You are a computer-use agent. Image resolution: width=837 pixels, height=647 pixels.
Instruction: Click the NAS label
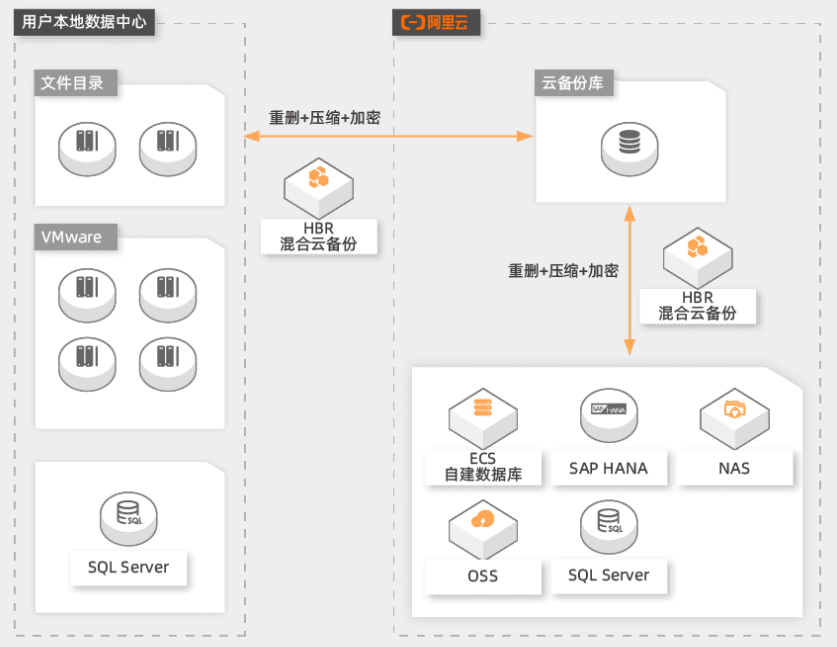click(x=735, y=468)
